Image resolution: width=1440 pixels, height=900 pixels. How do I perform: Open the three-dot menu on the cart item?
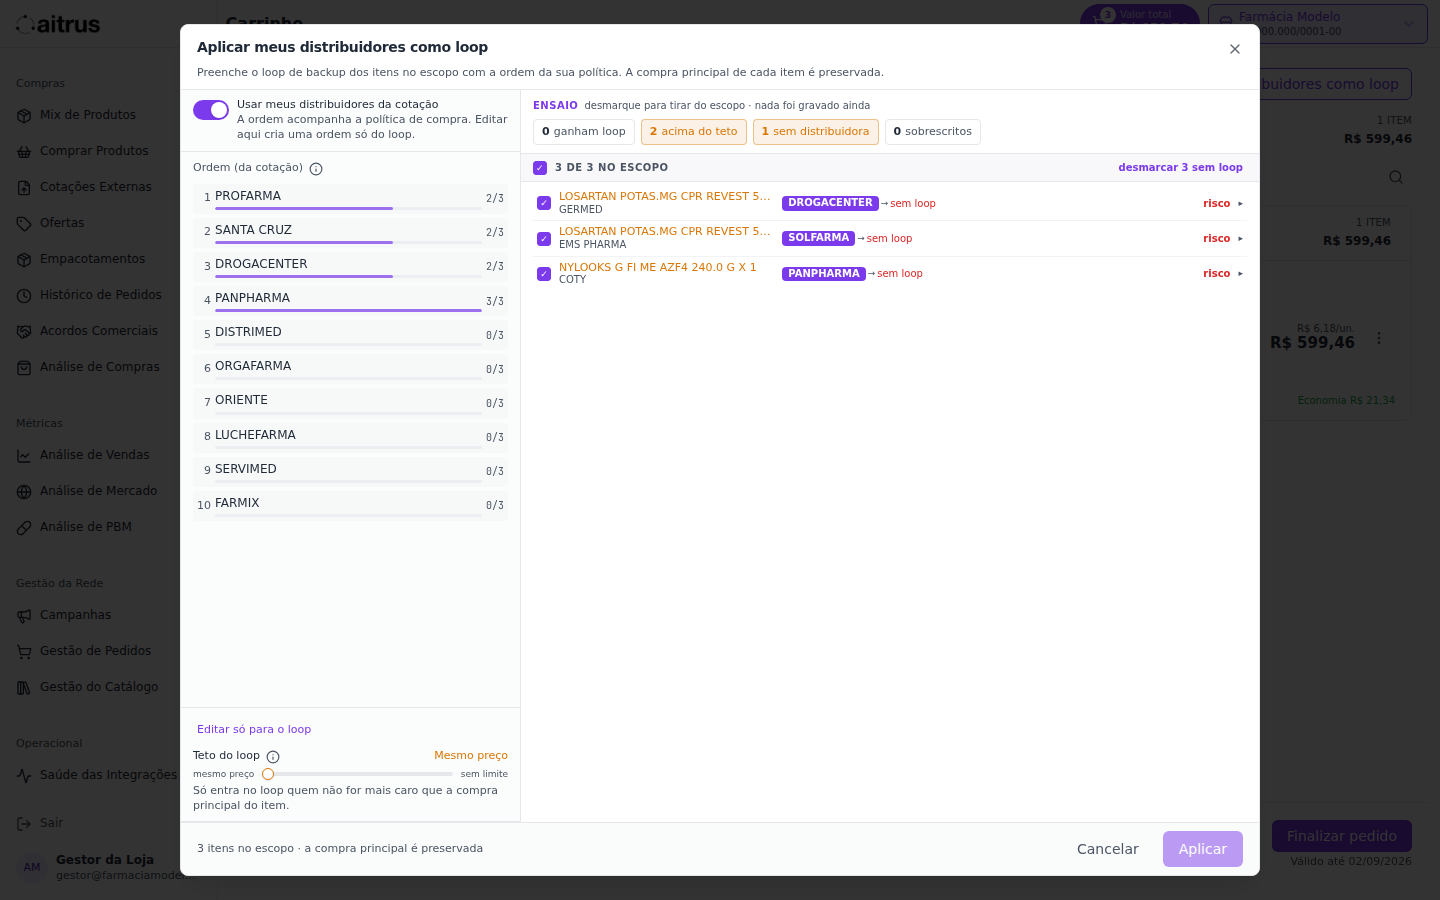coord(1379,338)
